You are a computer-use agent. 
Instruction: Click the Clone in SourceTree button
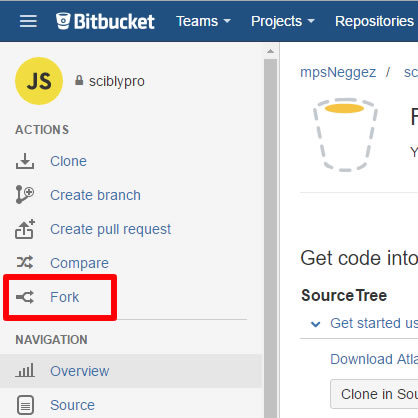pos(374,394)
